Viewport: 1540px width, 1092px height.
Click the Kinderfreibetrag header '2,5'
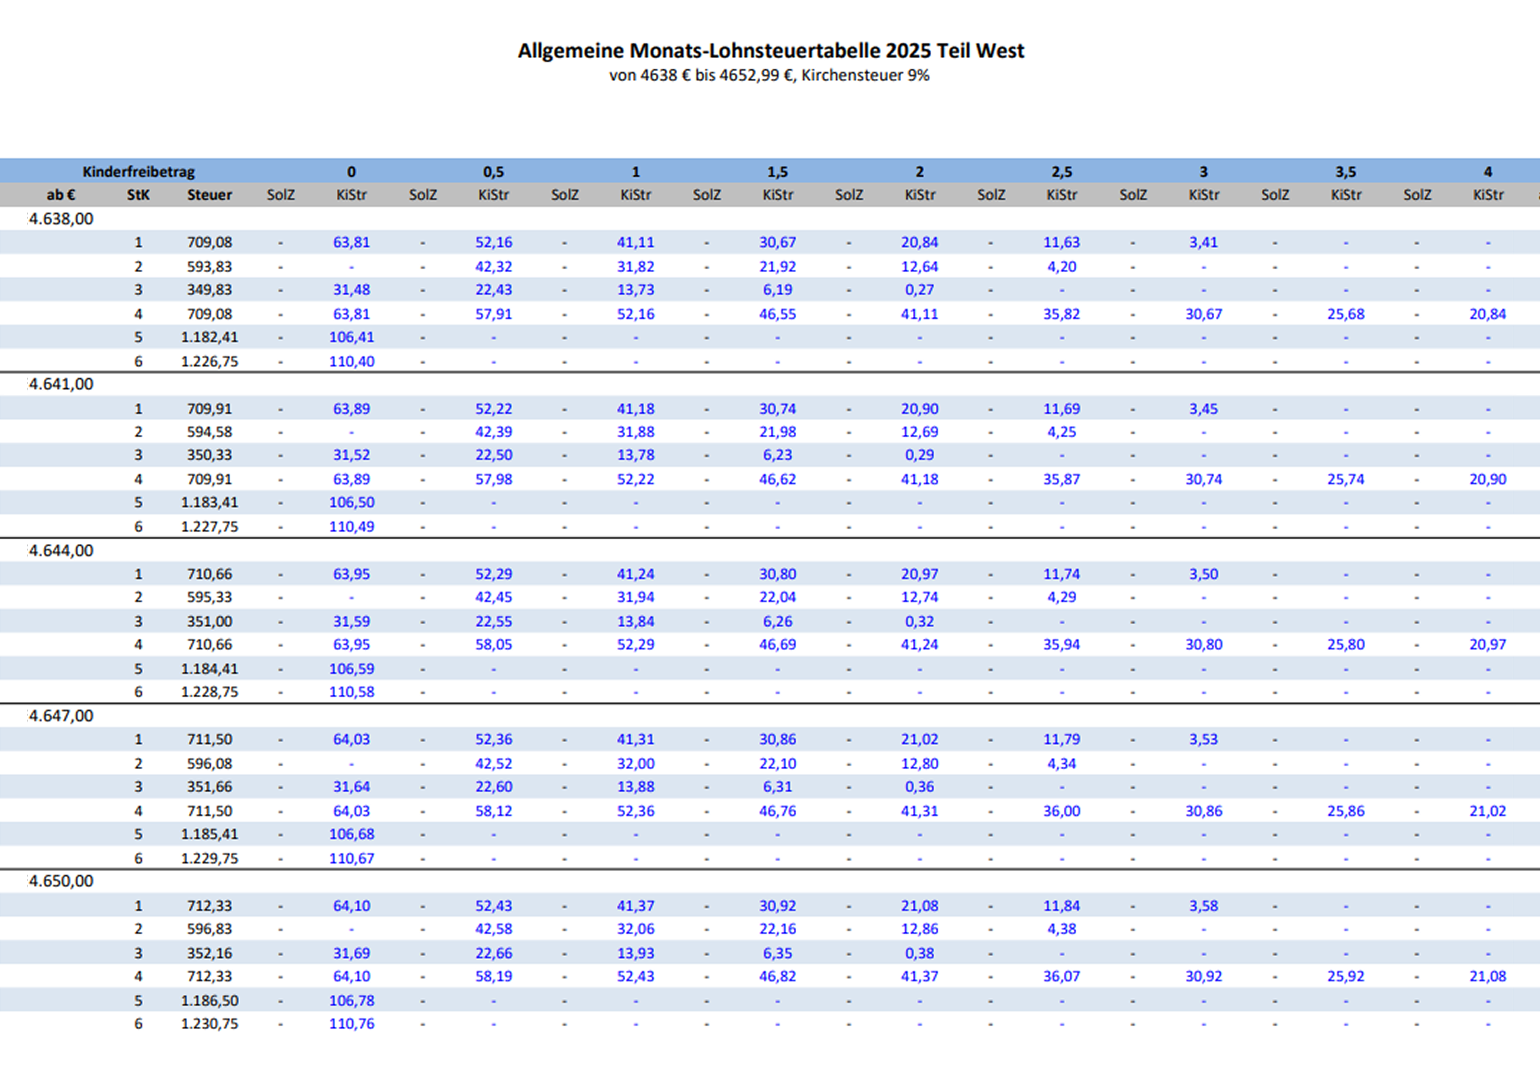[1061, 172]
